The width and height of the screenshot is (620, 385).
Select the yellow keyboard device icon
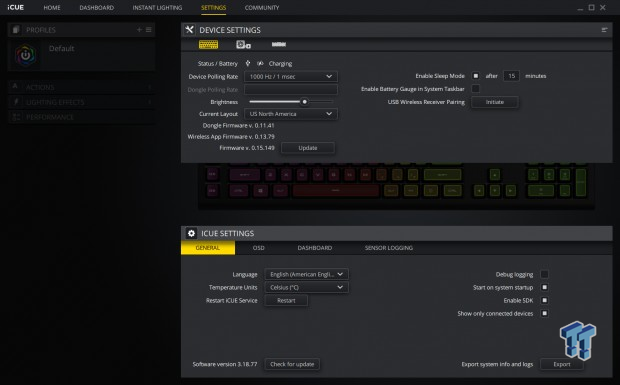coord(208,44)
